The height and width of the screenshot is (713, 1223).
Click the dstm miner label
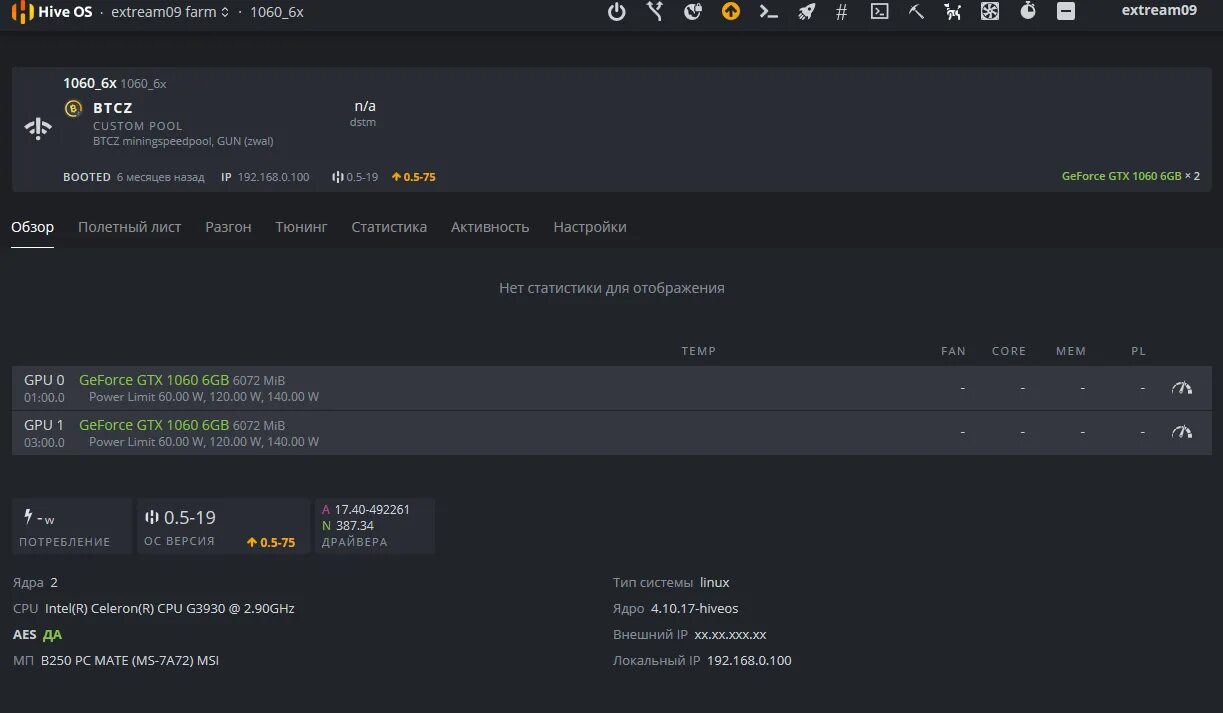363,122
